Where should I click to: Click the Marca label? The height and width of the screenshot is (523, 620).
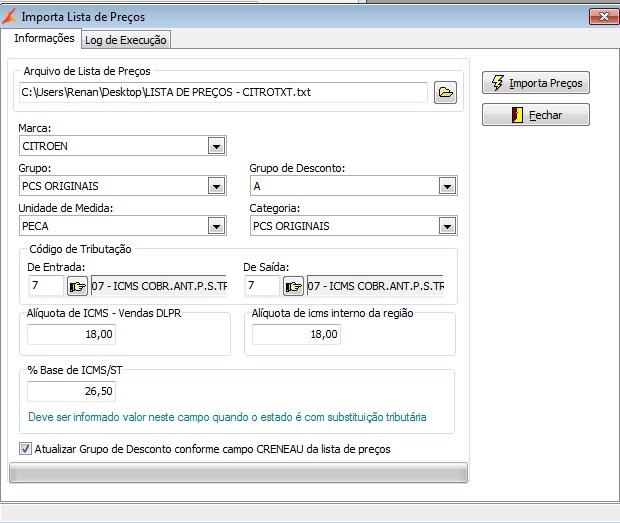[35, 128]
